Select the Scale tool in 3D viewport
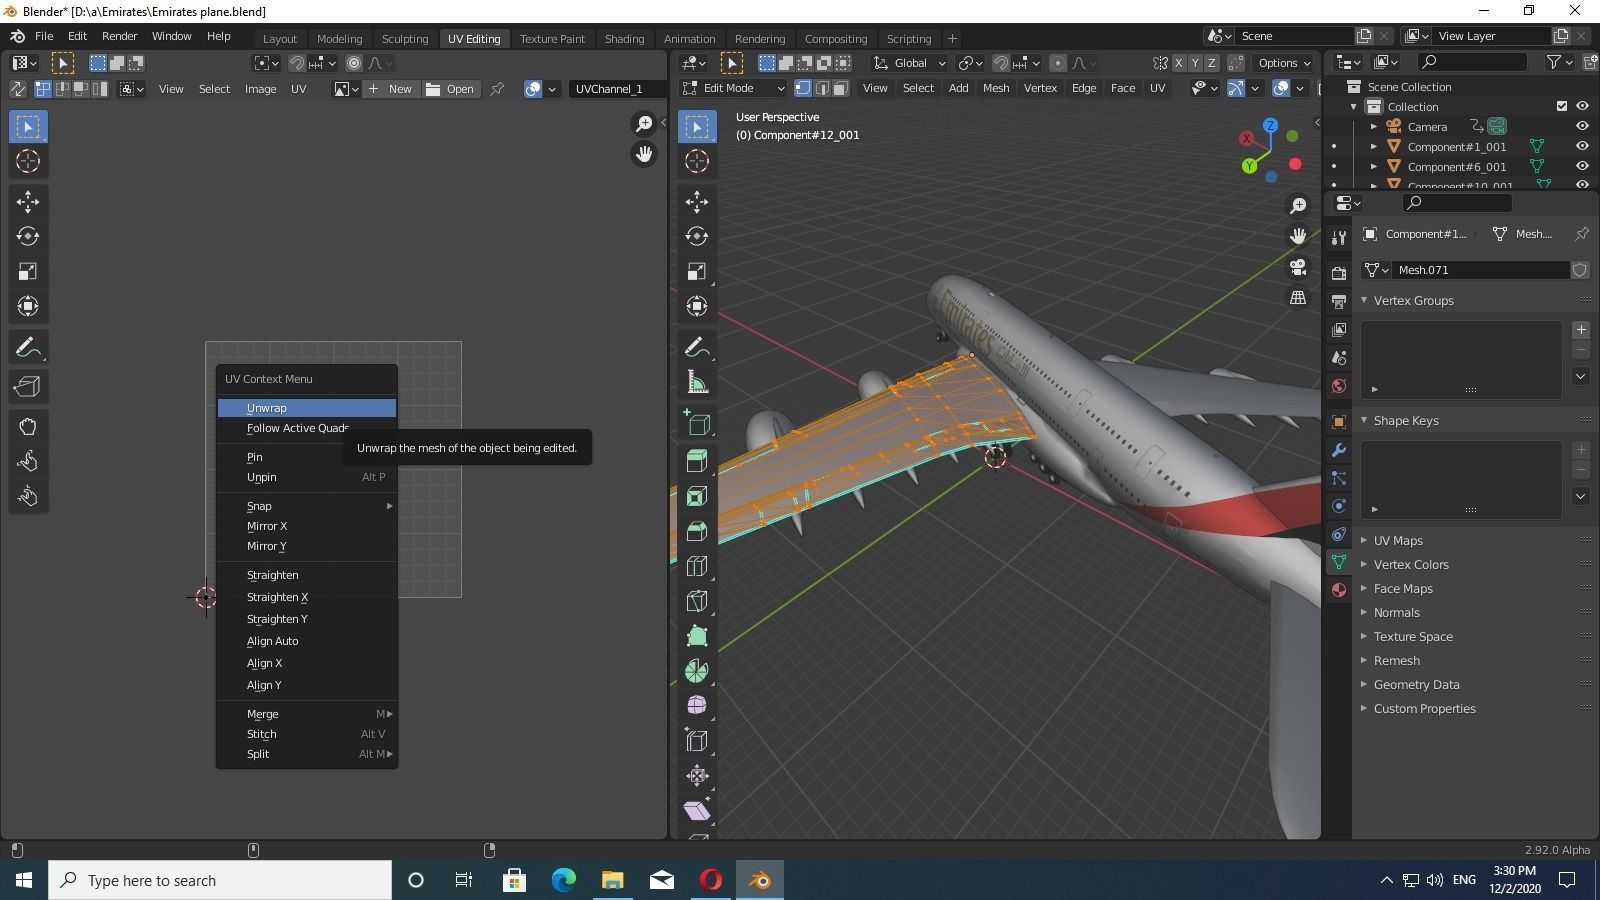The height and width of the screenshot is (900, 1600). tap(697, 271)
